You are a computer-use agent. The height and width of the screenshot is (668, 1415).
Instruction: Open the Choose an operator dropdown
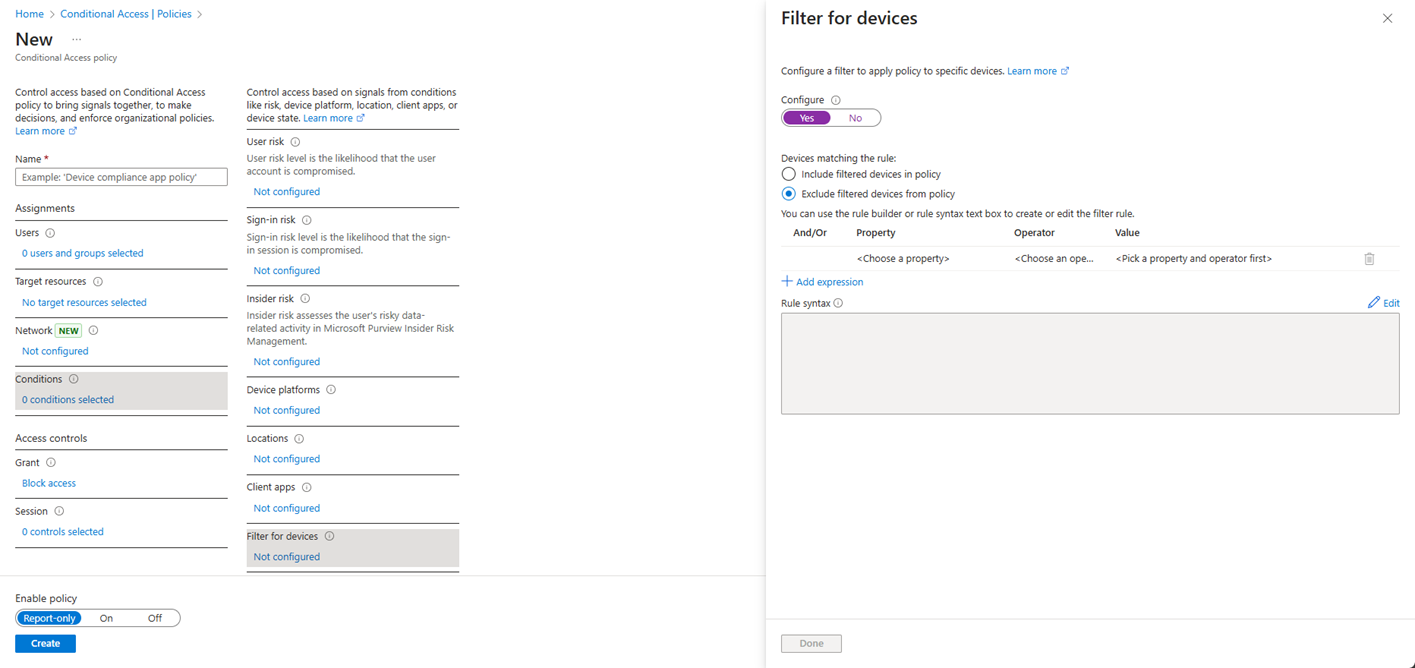pos(1054,259)
